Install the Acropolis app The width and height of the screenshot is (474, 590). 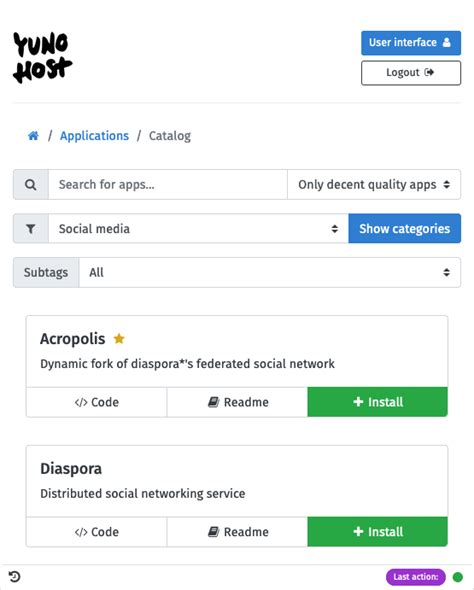[x=377, y=402]
